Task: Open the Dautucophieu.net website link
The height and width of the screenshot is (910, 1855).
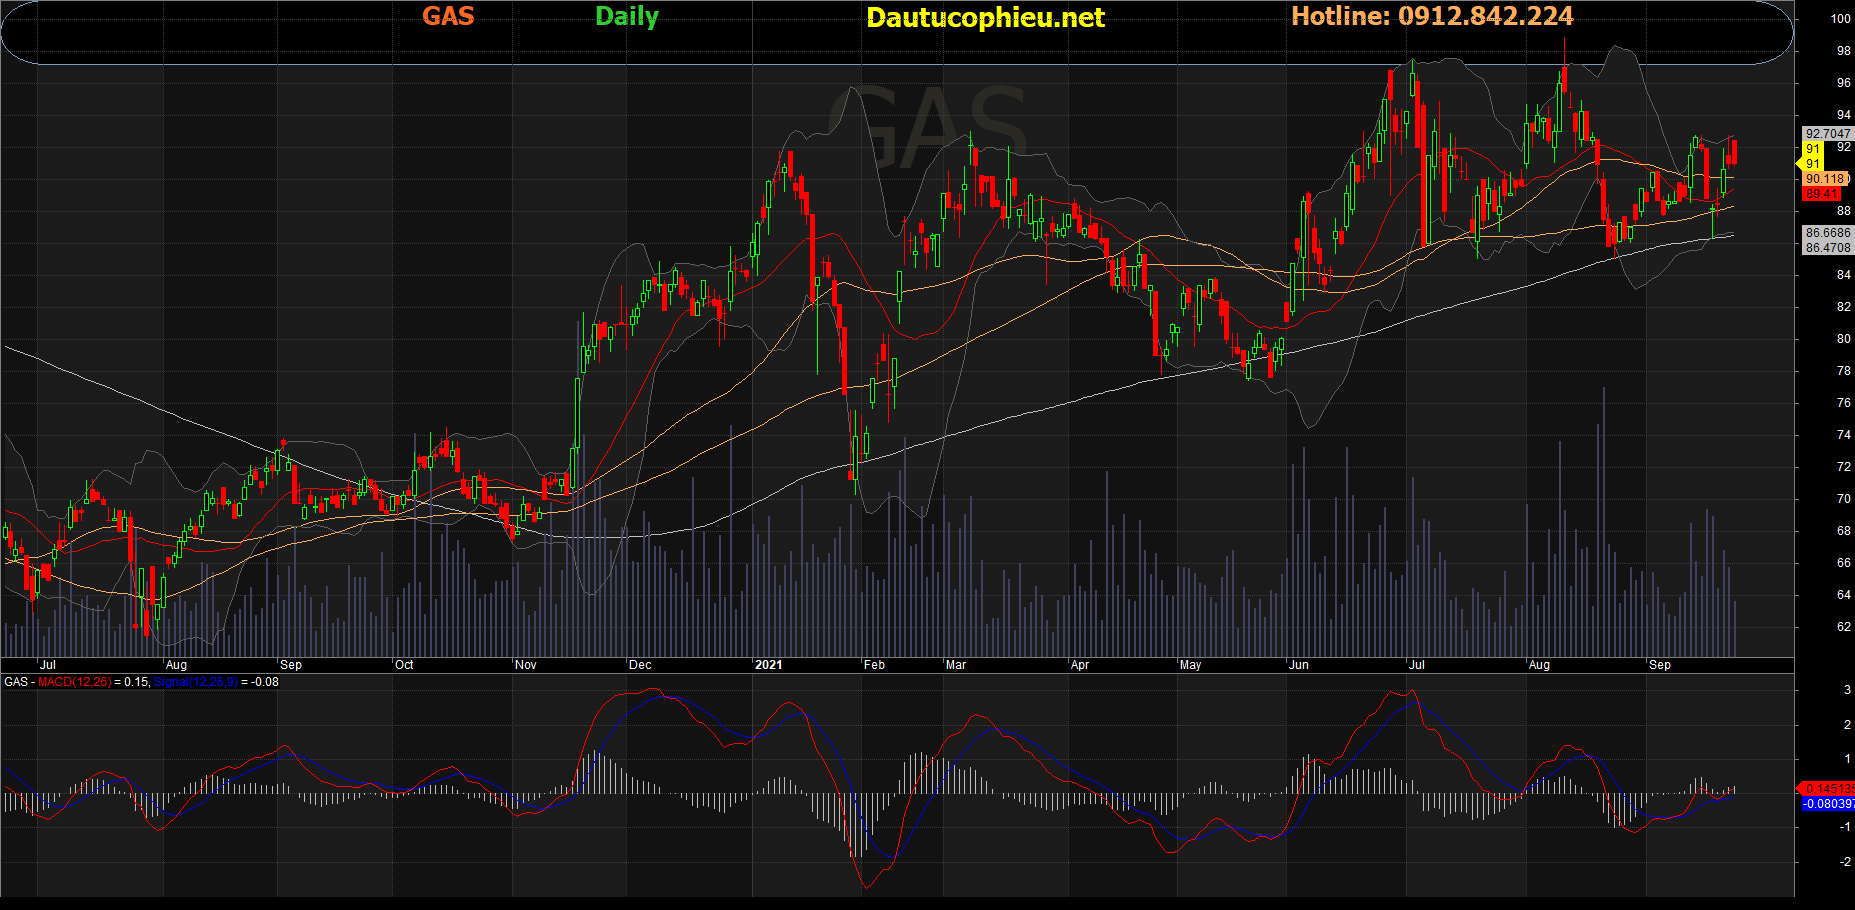Action: point(985,18)
